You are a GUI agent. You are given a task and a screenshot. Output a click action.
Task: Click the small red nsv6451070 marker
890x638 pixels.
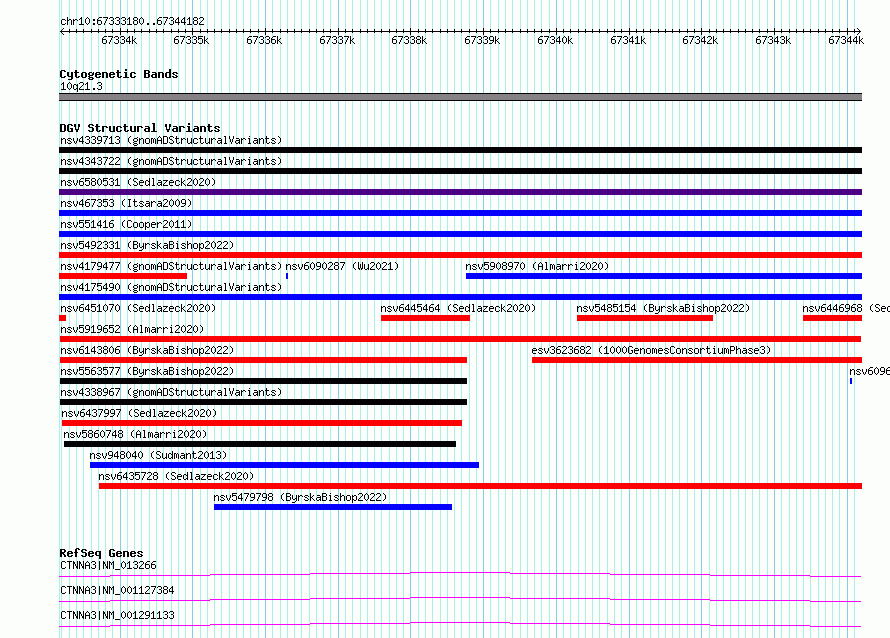(x=62, y=318)
